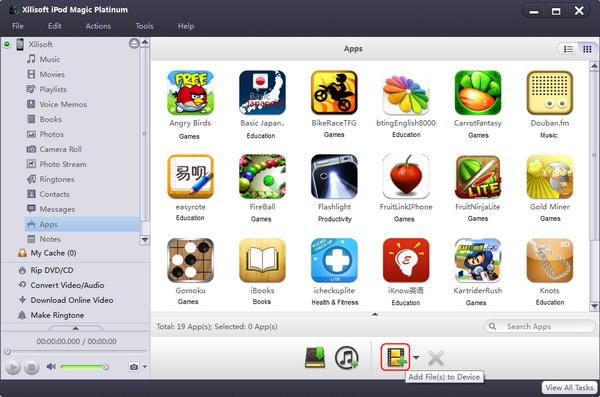600x397 pixels.
Task: Click sidebar scroll down arrow
Action: tap(145, 240)
